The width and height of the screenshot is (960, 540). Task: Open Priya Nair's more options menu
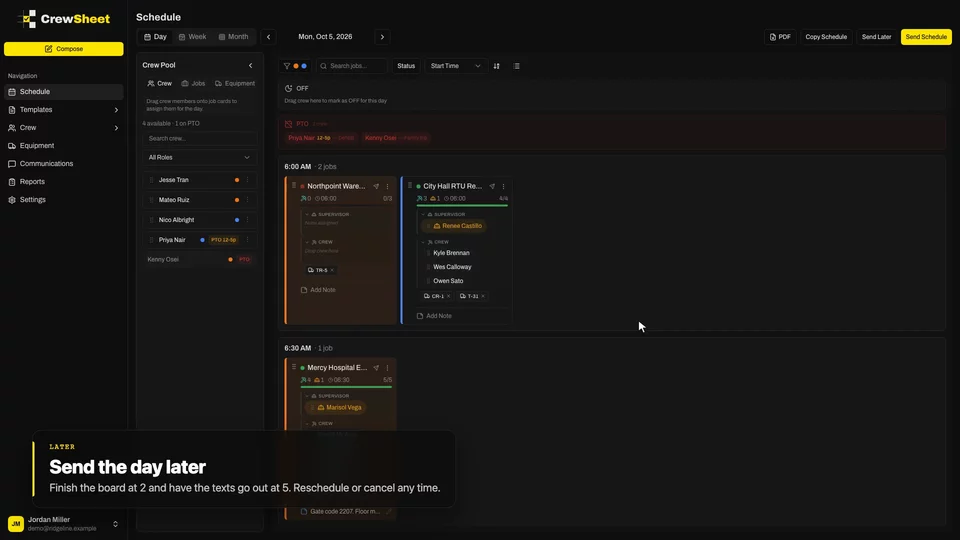[247, 240]
